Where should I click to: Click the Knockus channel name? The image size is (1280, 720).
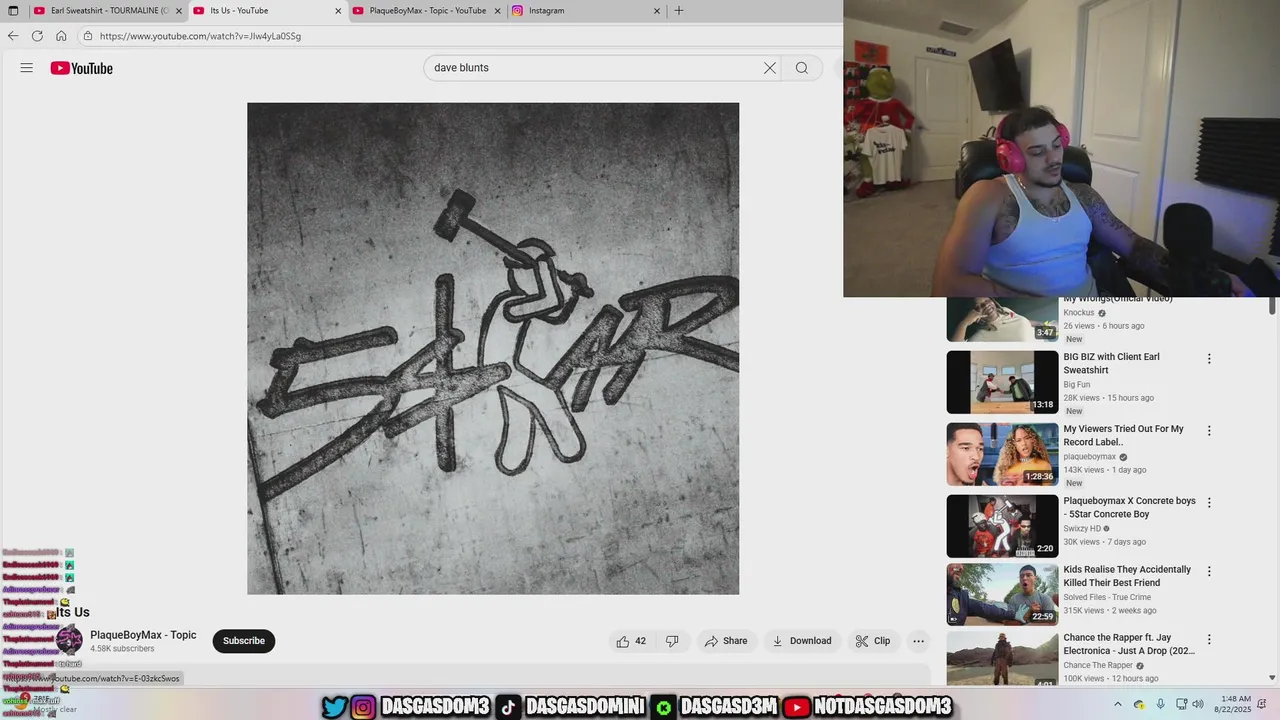click(x=1078, y=313)
